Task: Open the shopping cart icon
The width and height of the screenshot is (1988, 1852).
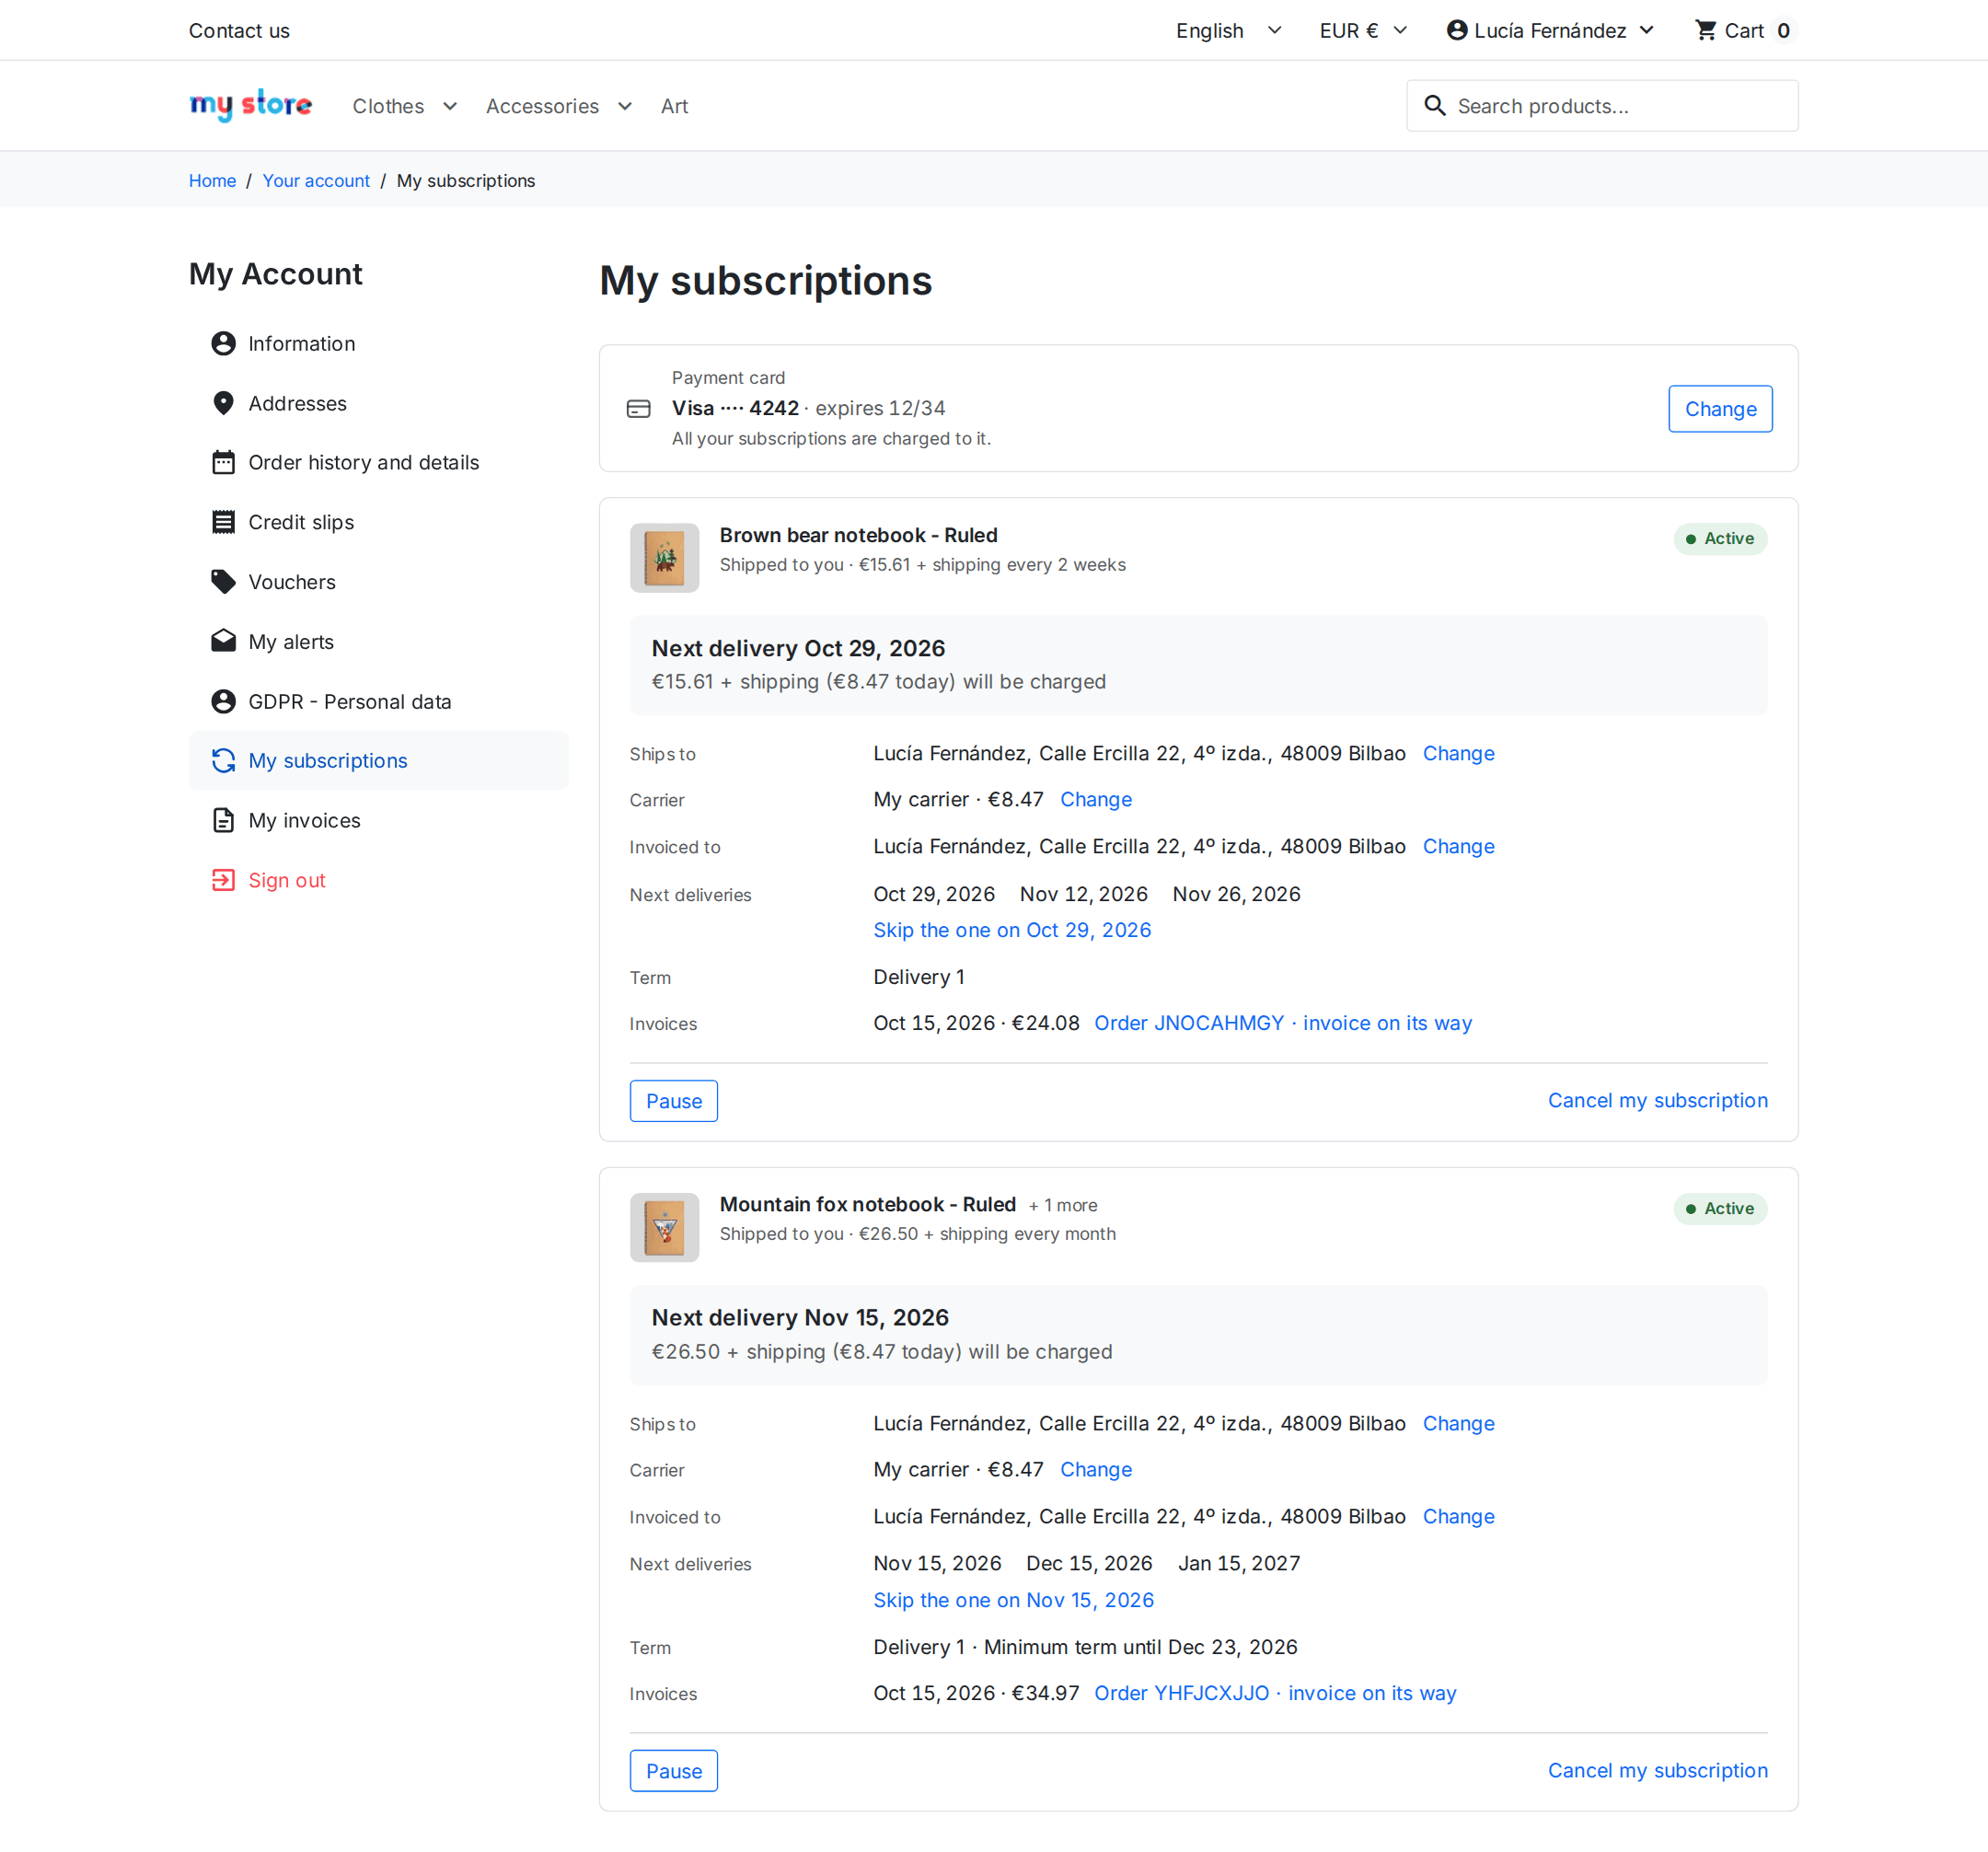Action: point(1705,30)
